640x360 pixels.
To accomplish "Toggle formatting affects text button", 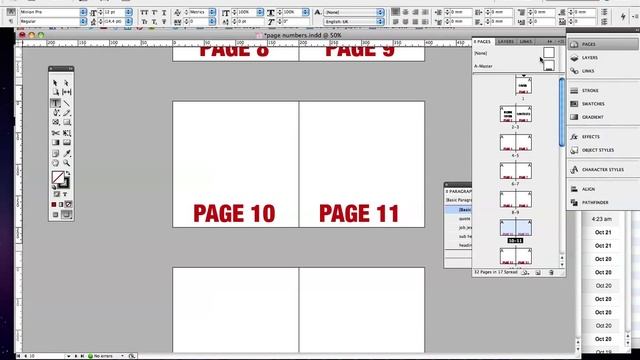I will (x=65, y=194).
